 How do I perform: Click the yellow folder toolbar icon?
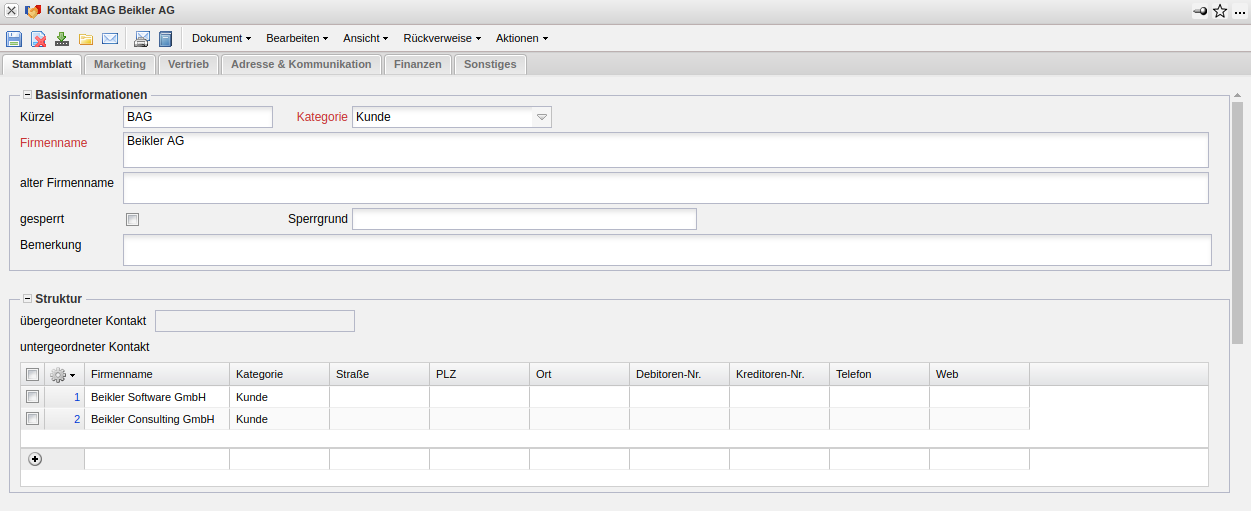[x=86, y=39]
